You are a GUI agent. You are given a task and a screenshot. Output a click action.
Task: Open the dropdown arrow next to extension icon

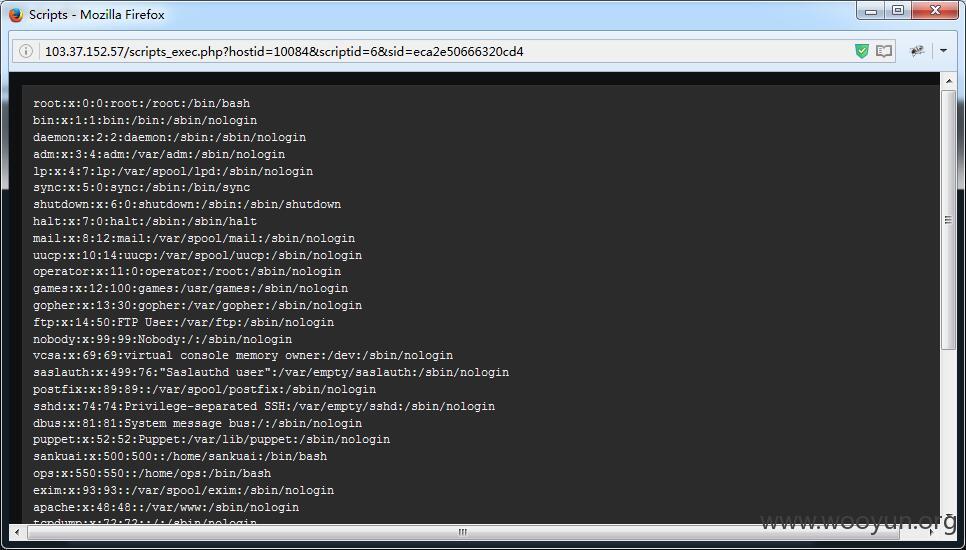click(943, 51)
